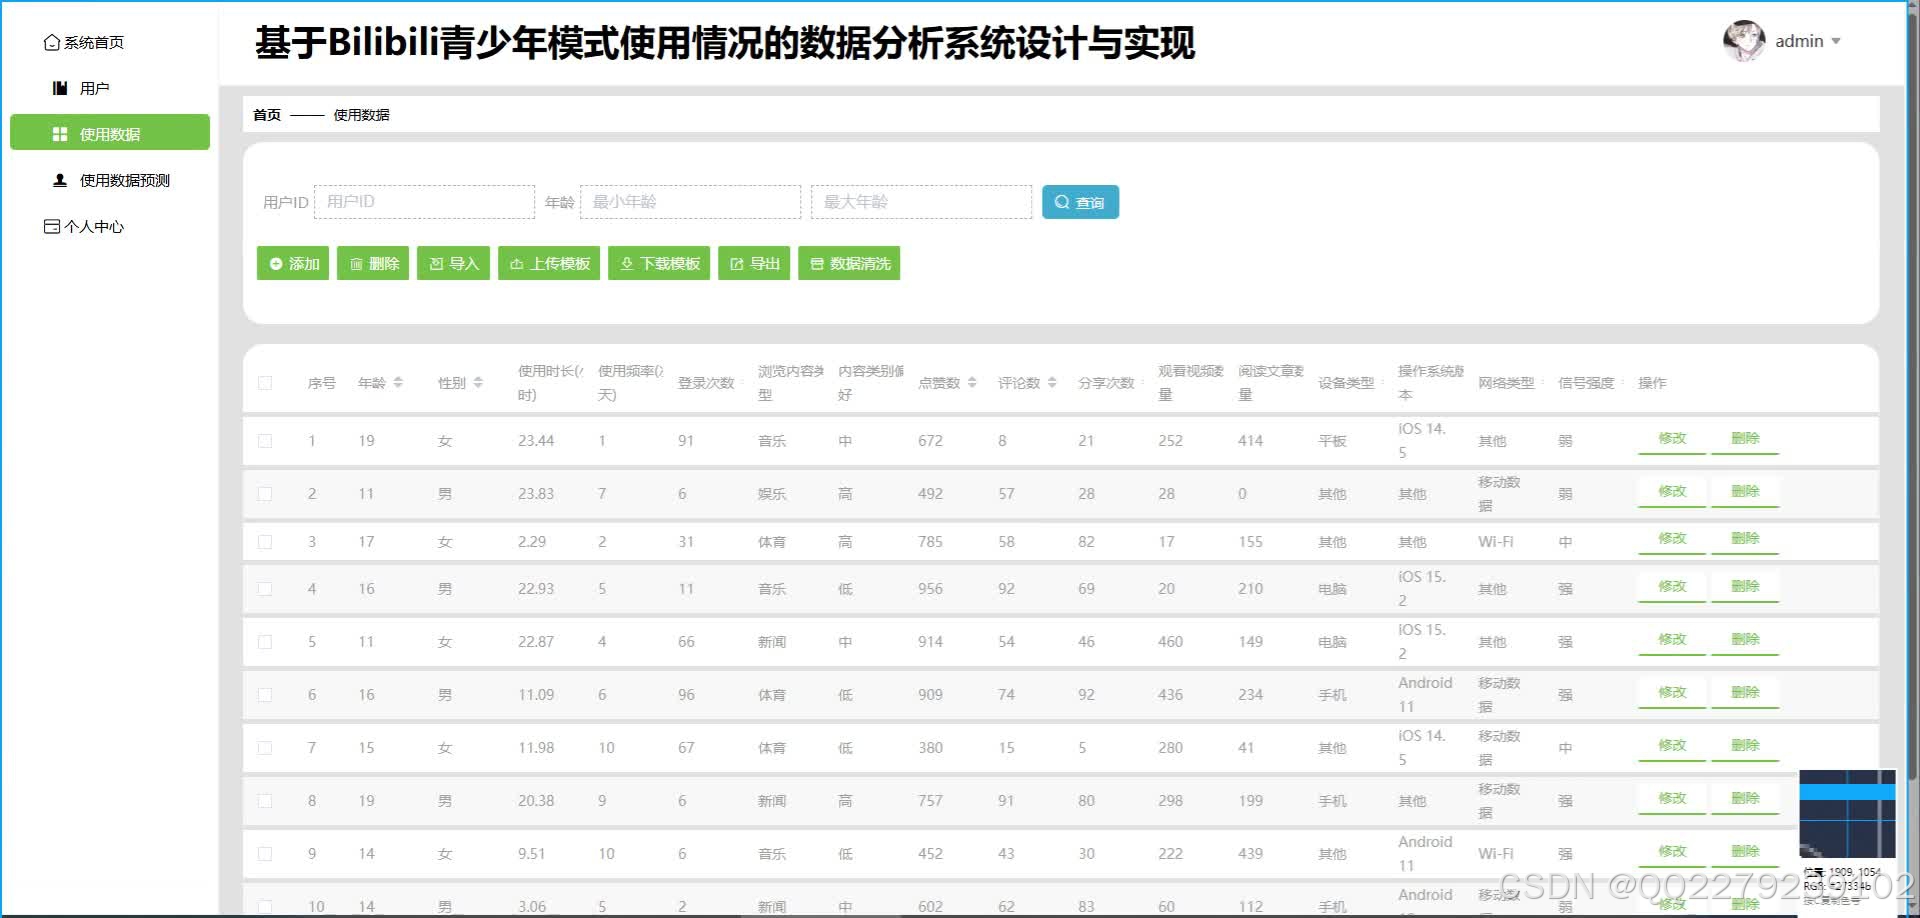Toggle the select-all checkbox in table header
The image size is (1920, 918).
[x=265, y=382]
